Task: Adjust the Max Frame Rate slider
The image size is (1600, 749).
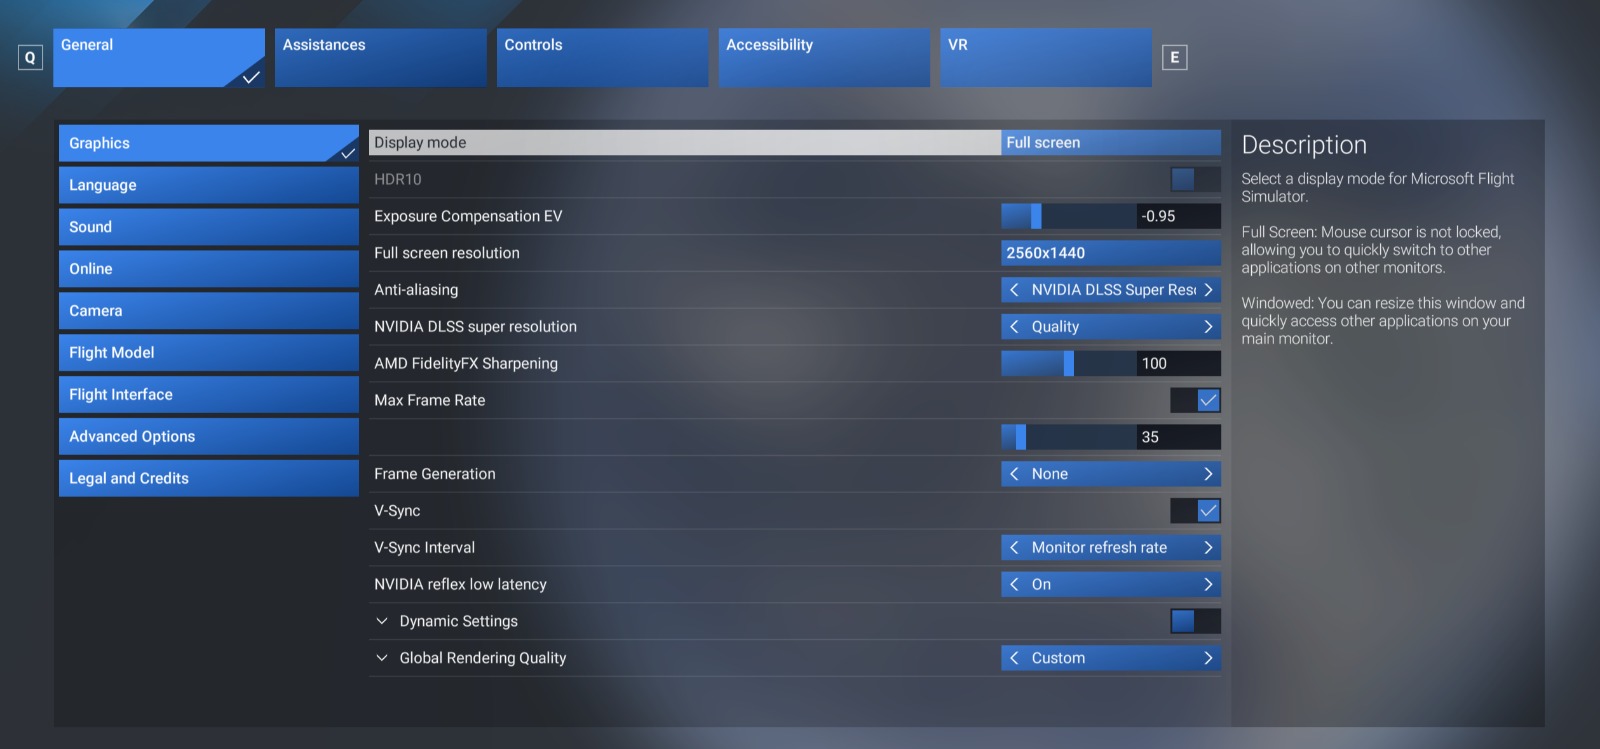Action: [1068, 437]
